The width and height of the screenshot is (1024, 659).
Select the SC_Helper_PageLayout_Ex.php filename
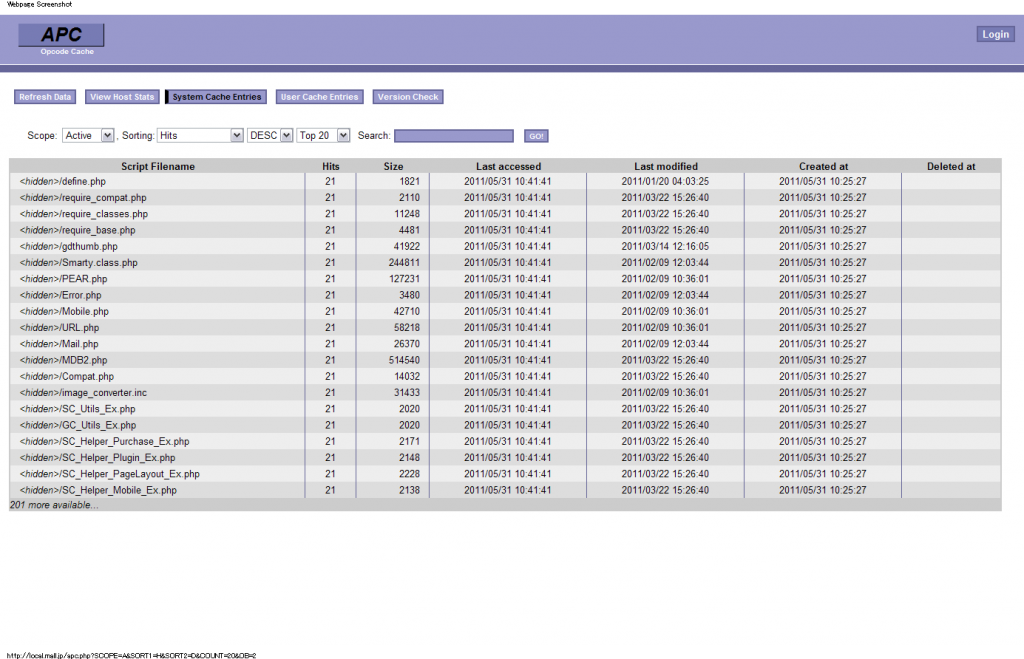coord(110,474)
